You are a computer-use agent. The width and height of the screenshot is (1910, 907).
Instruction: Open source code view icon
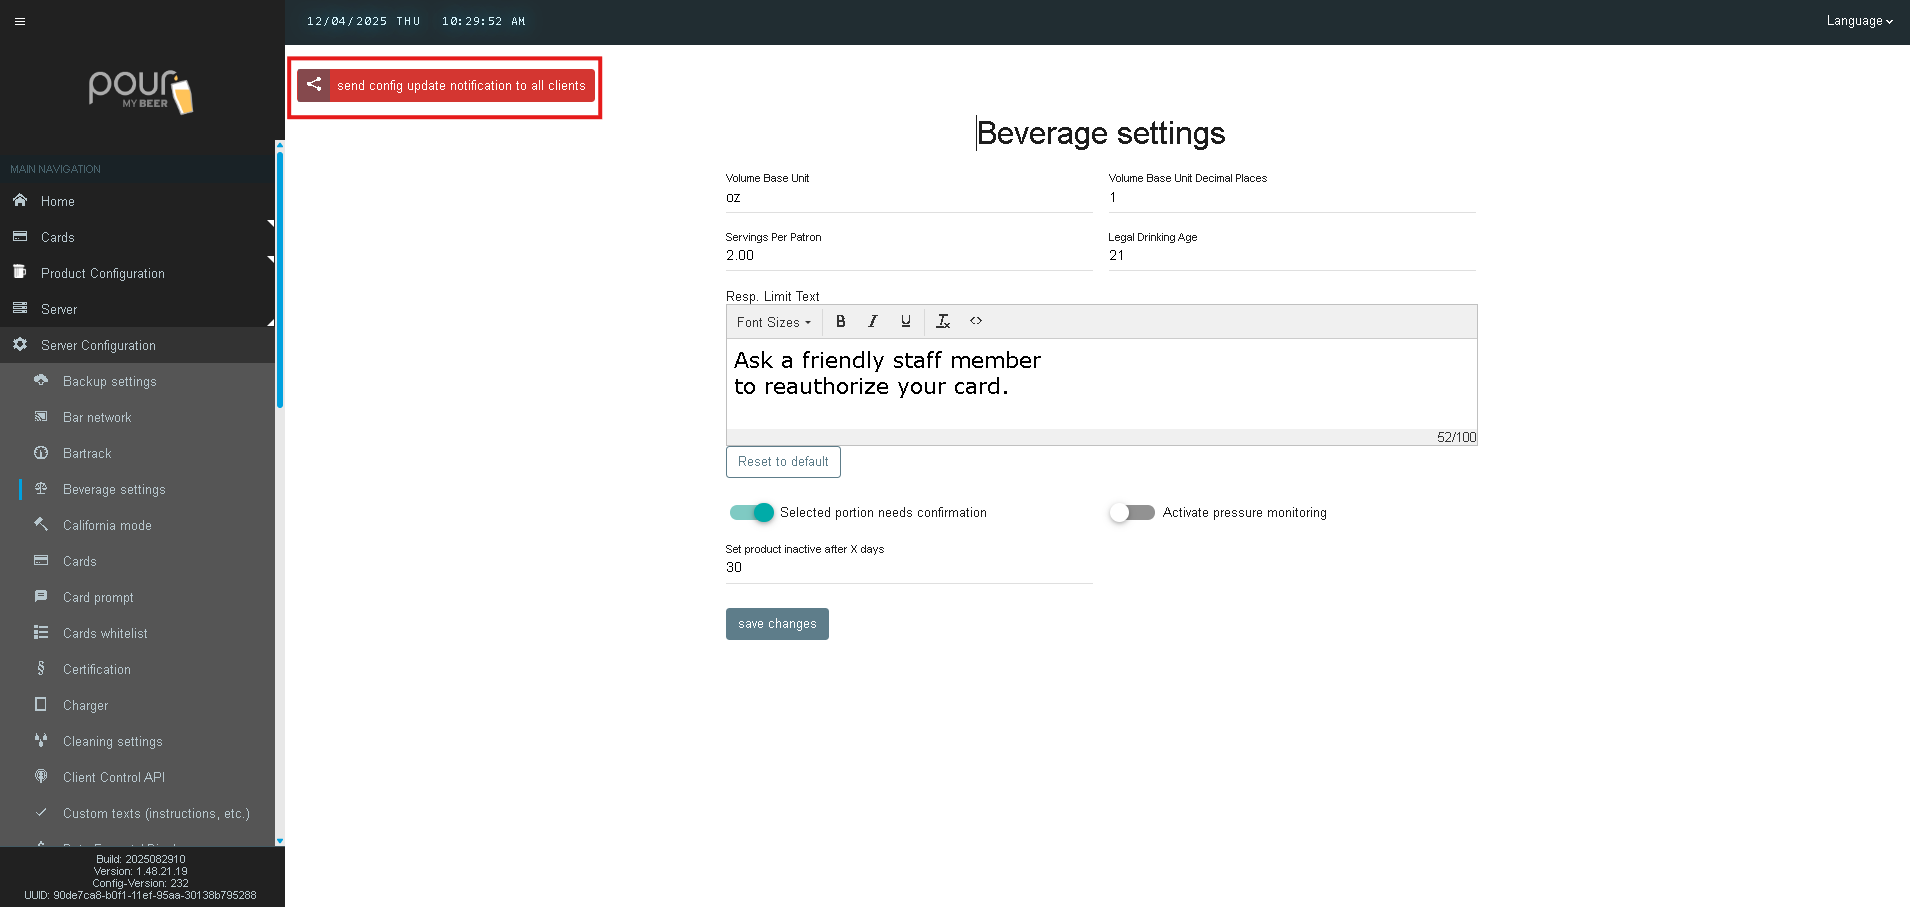tap(976, 321)
